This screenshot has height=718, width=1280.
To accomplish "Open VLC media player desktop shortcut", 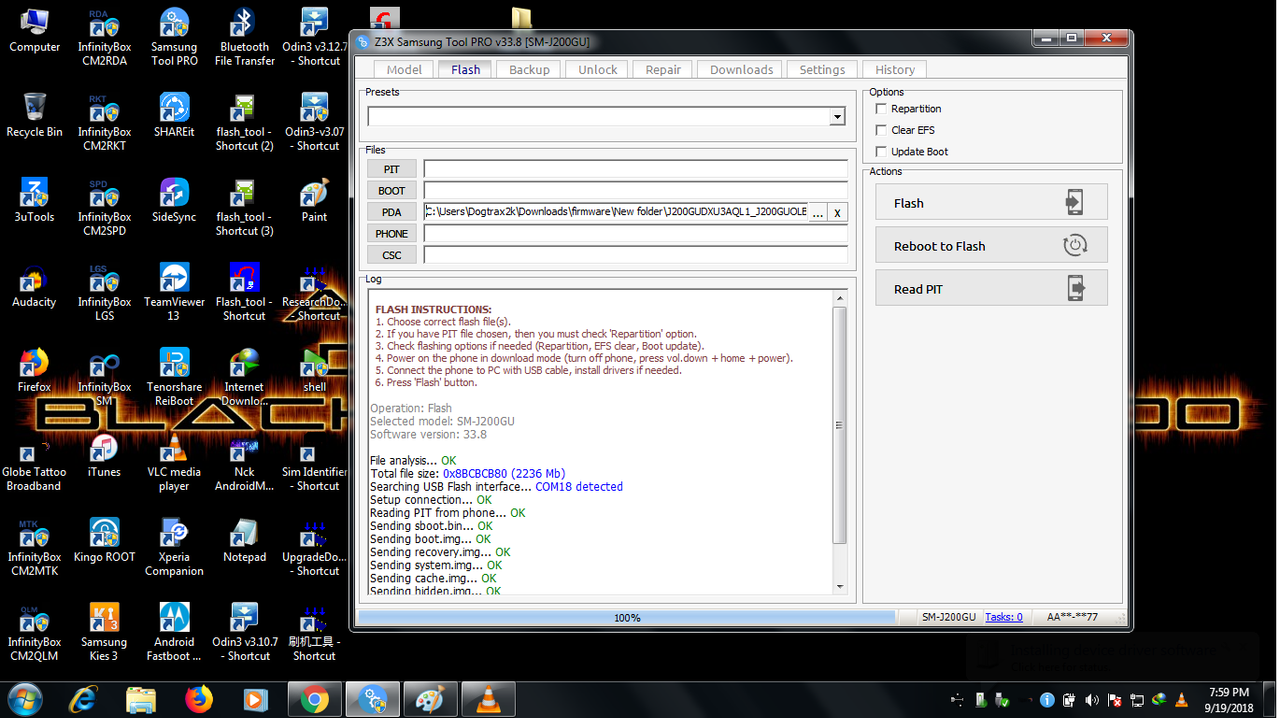I will 174,462.
